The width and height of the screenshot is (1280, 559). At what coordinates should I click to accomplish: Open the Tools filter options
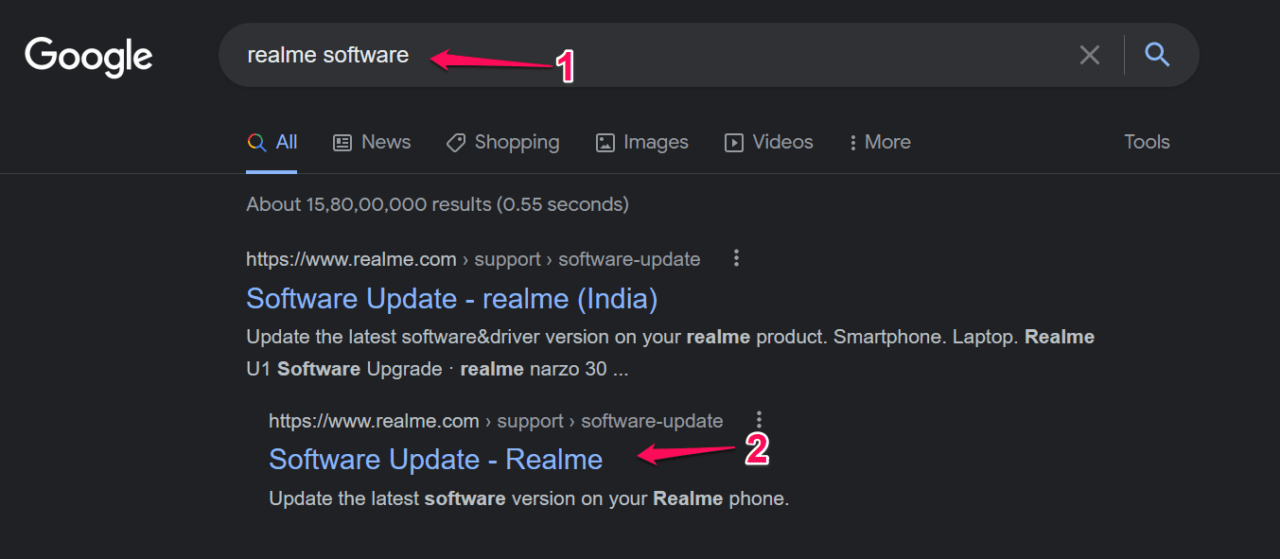click(1146, 142)
